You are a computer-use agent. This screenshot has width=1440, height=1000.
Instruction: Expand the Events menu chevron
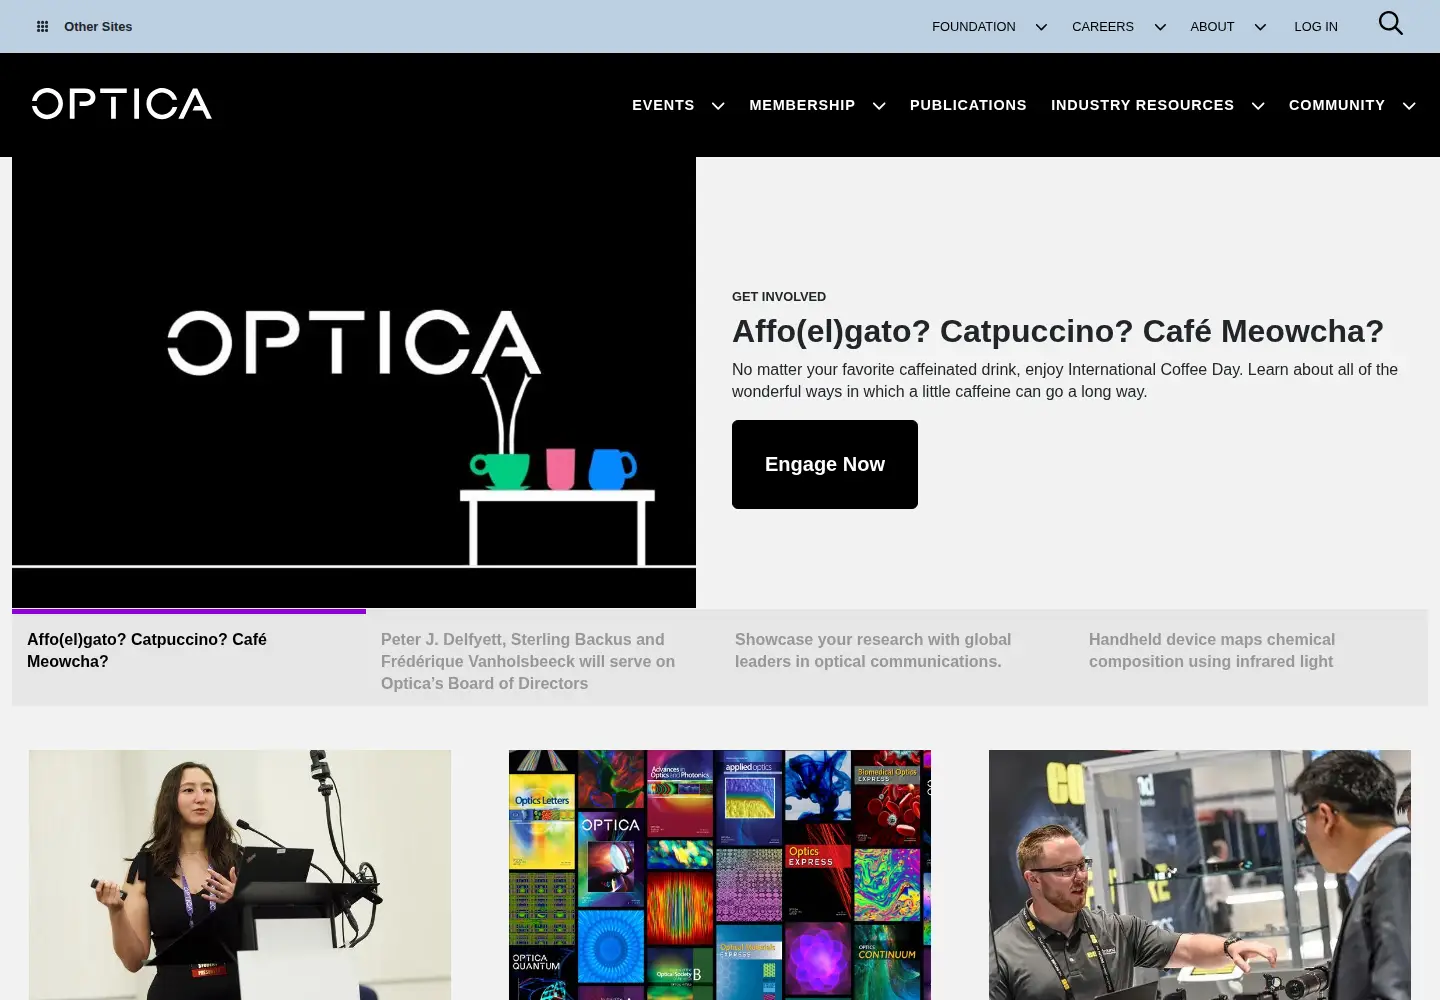click(x=718, y=106)
